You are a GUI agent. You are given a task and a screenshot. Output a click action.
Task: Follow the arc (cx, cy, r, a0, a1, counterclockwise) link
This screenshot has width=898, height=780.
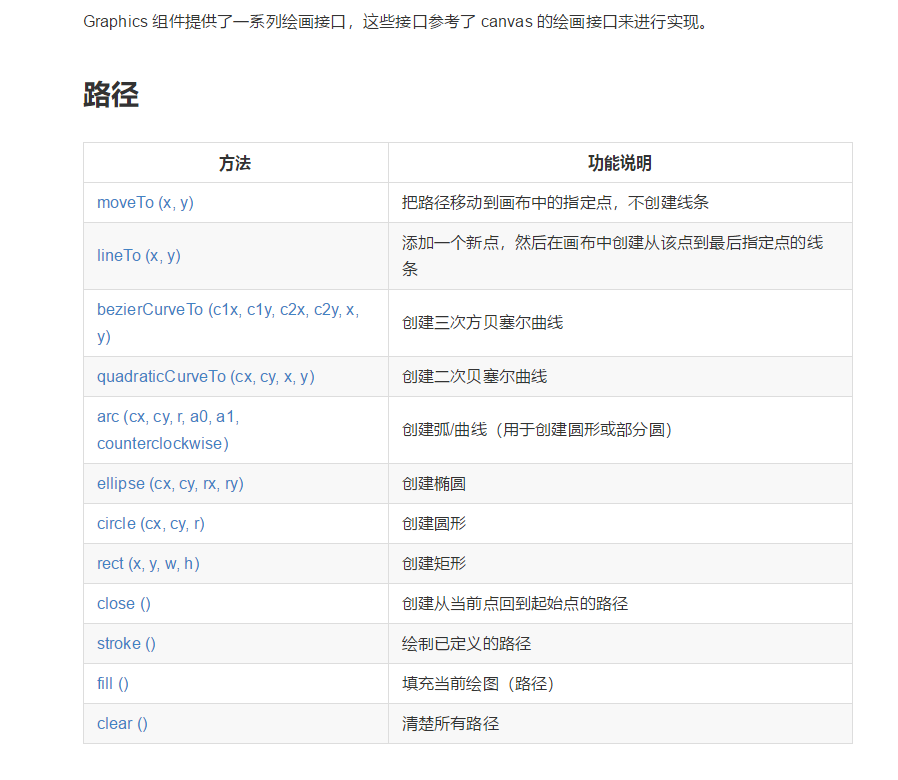[x=168, y=430]
